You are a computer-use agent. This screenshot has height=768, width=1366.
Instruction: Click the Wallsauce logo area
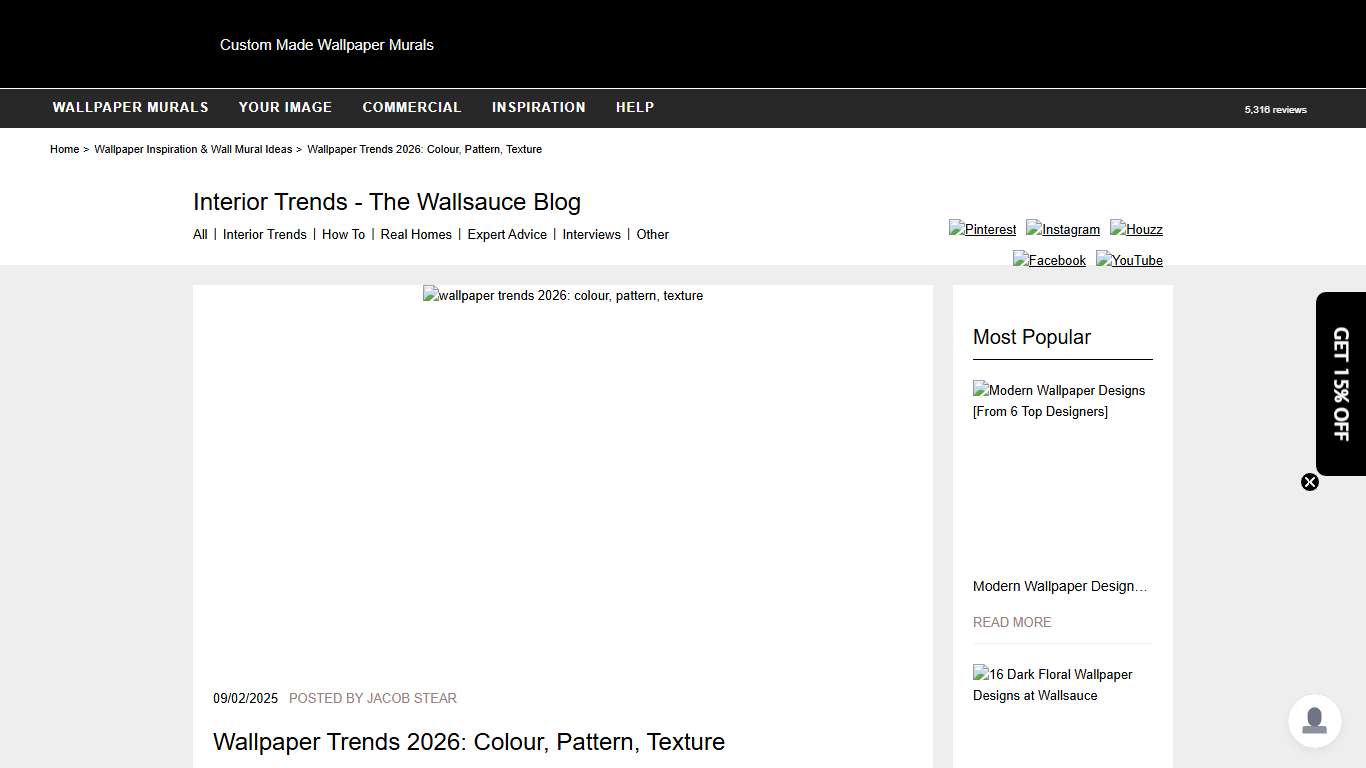(327, 44)
